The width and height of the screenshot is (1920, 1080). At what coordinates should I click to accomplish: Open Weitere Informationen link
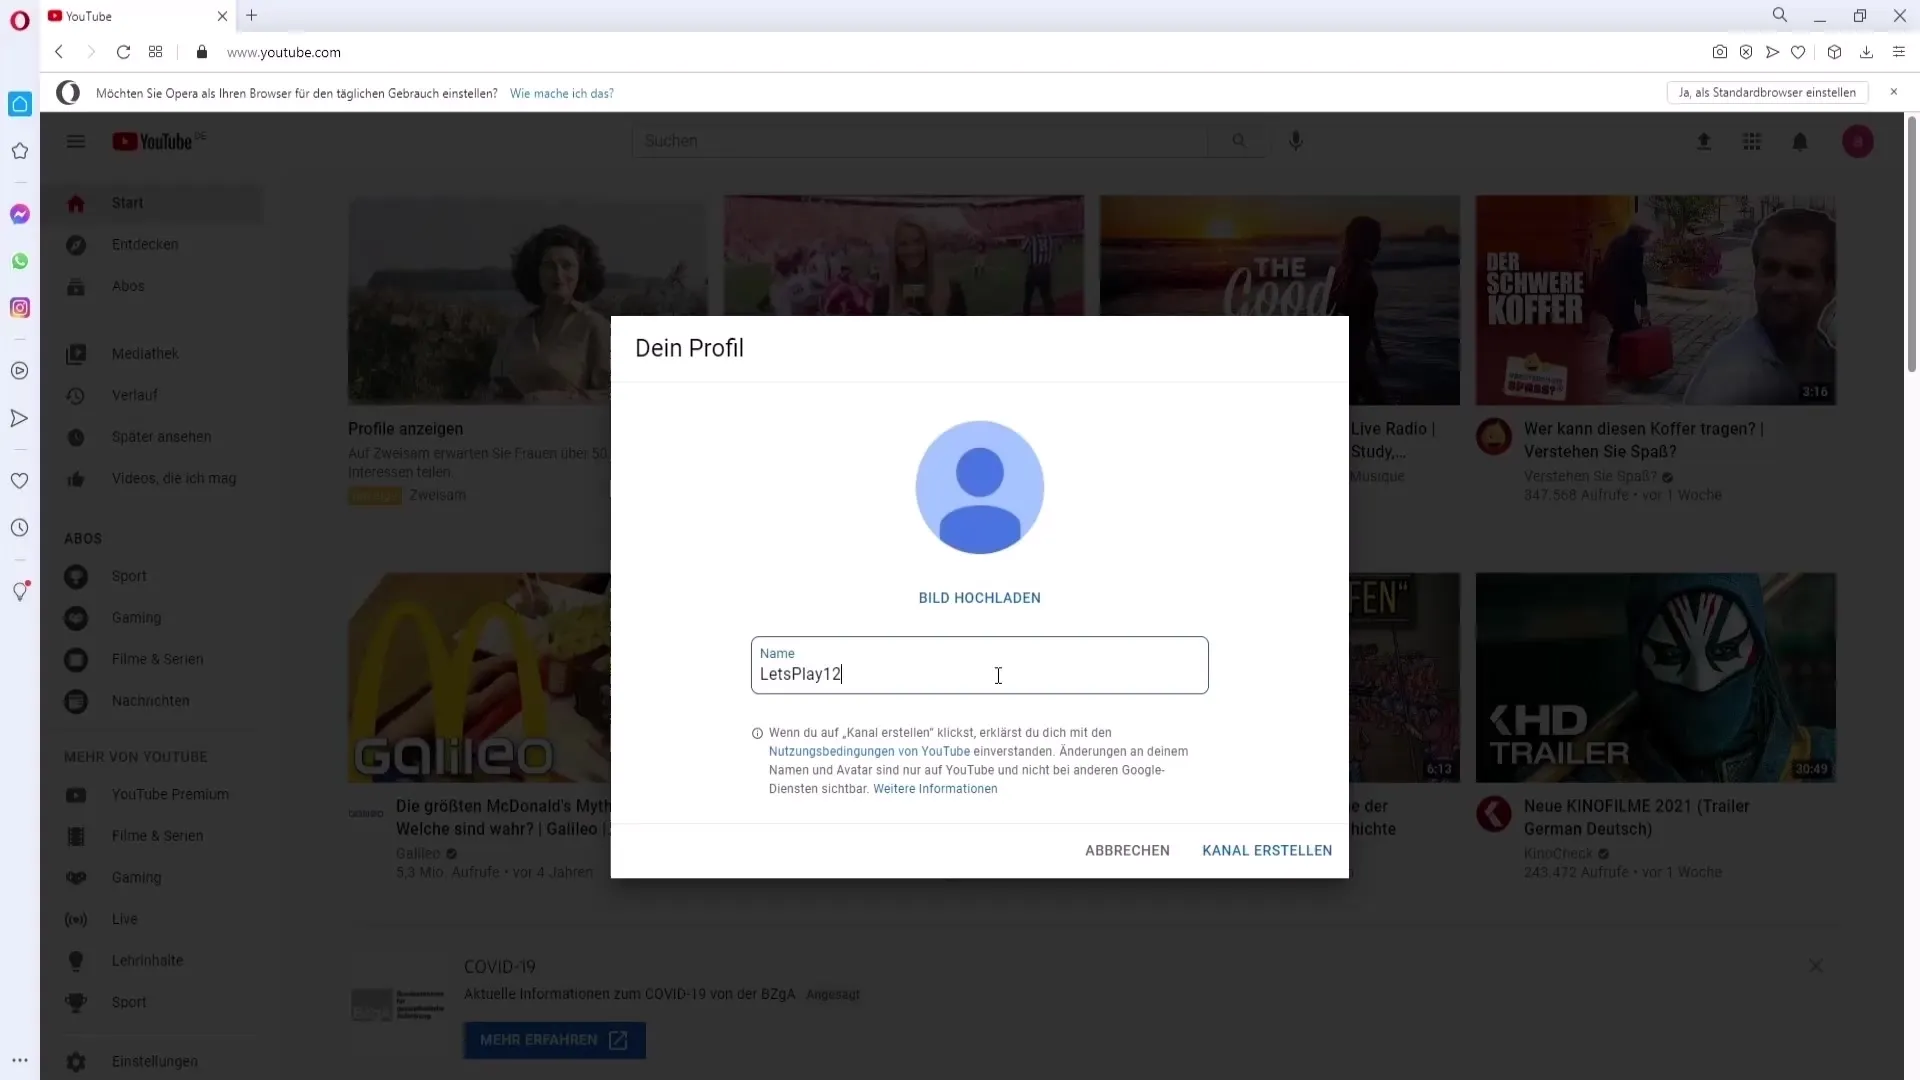pyautogui.click(x=935, y=789)
